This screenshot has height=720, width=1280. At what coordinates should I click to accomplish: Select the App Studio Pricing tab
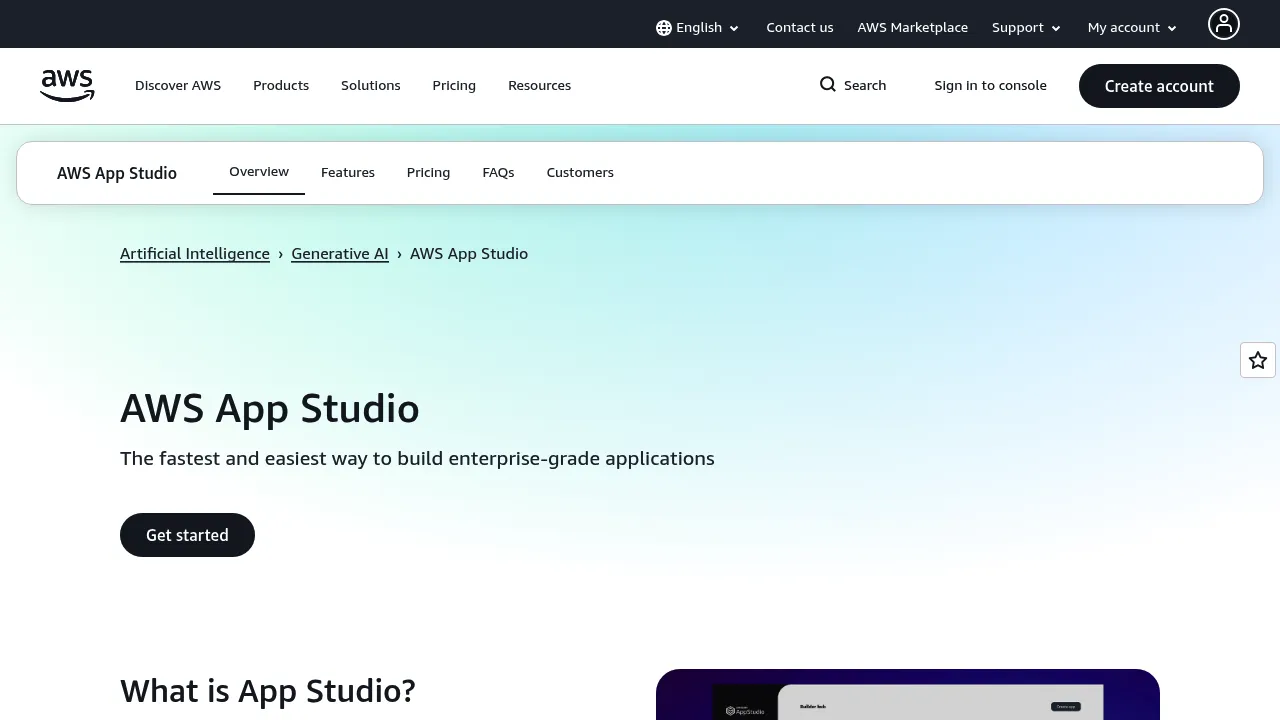pyautogui.click(x=429, y=173)
